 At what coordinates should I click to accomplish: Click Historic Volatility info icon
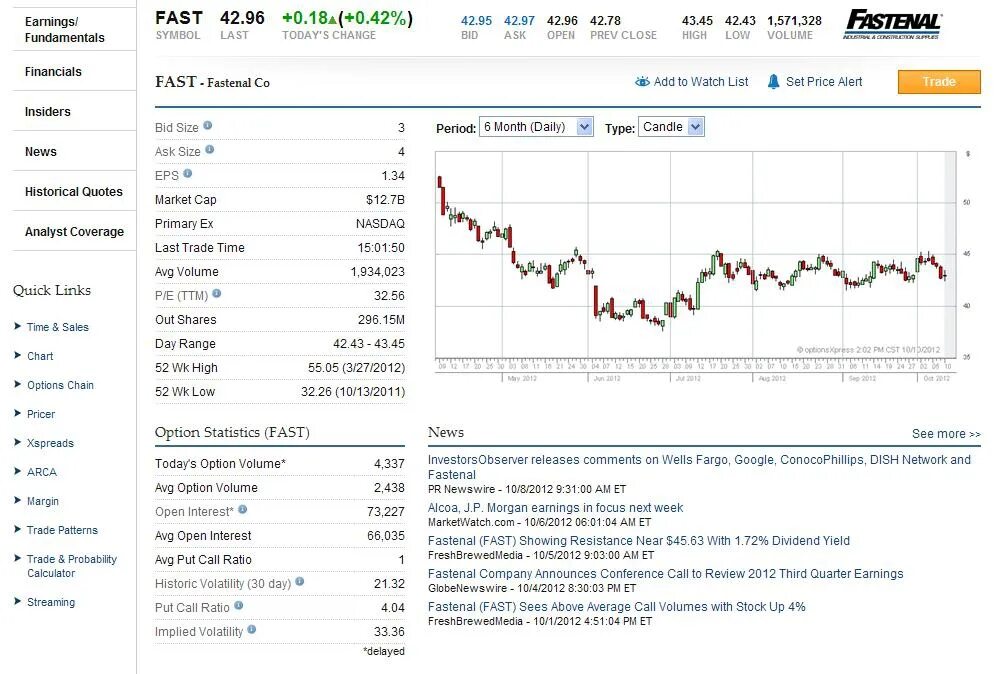(299, 582)
